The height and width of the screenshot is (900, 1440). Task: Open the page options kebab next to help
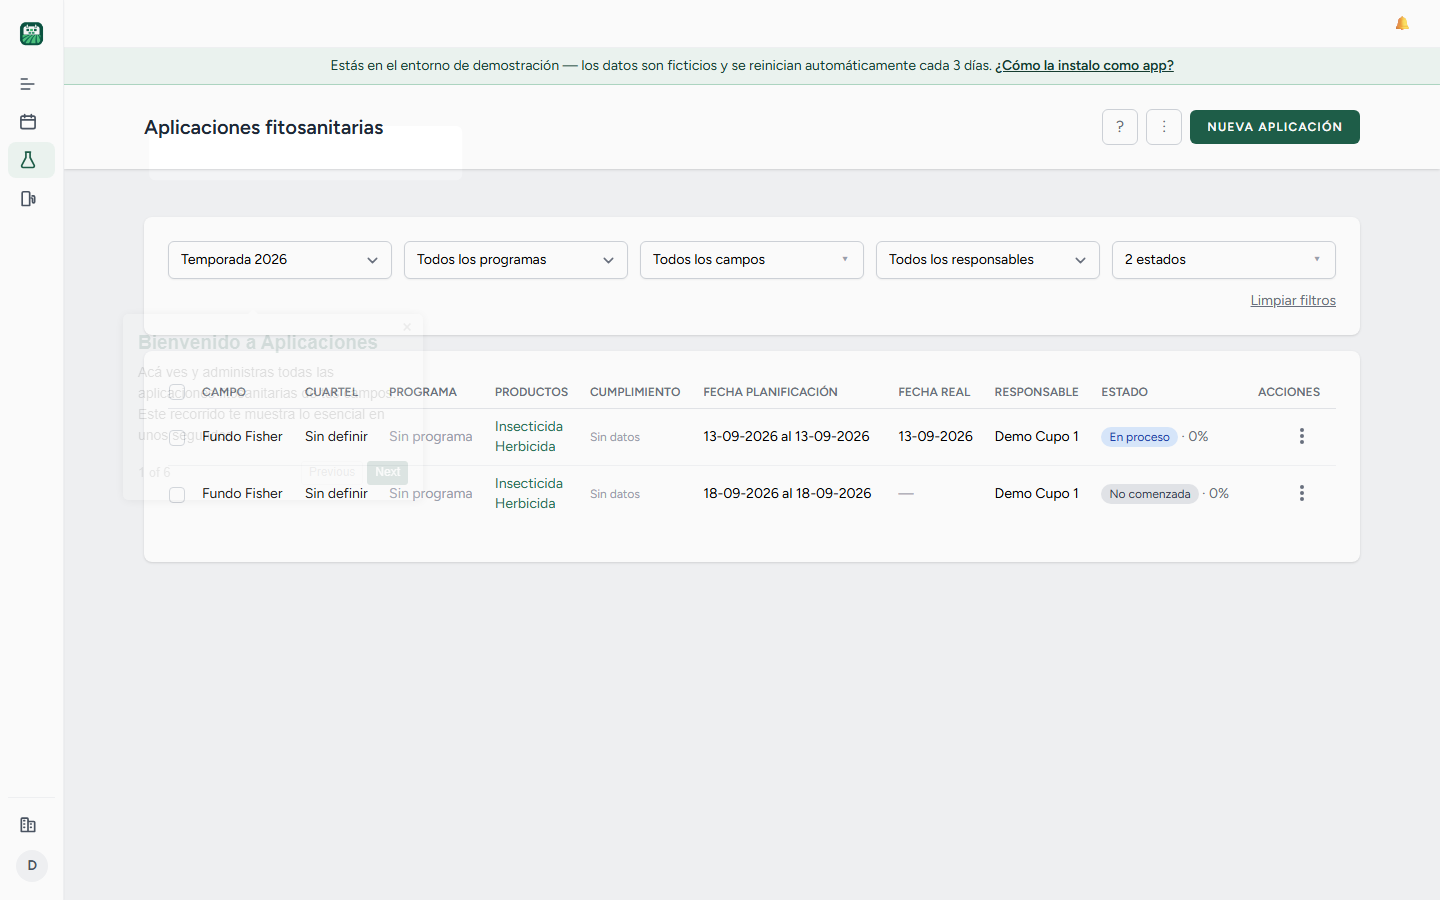click(1164, 127)
